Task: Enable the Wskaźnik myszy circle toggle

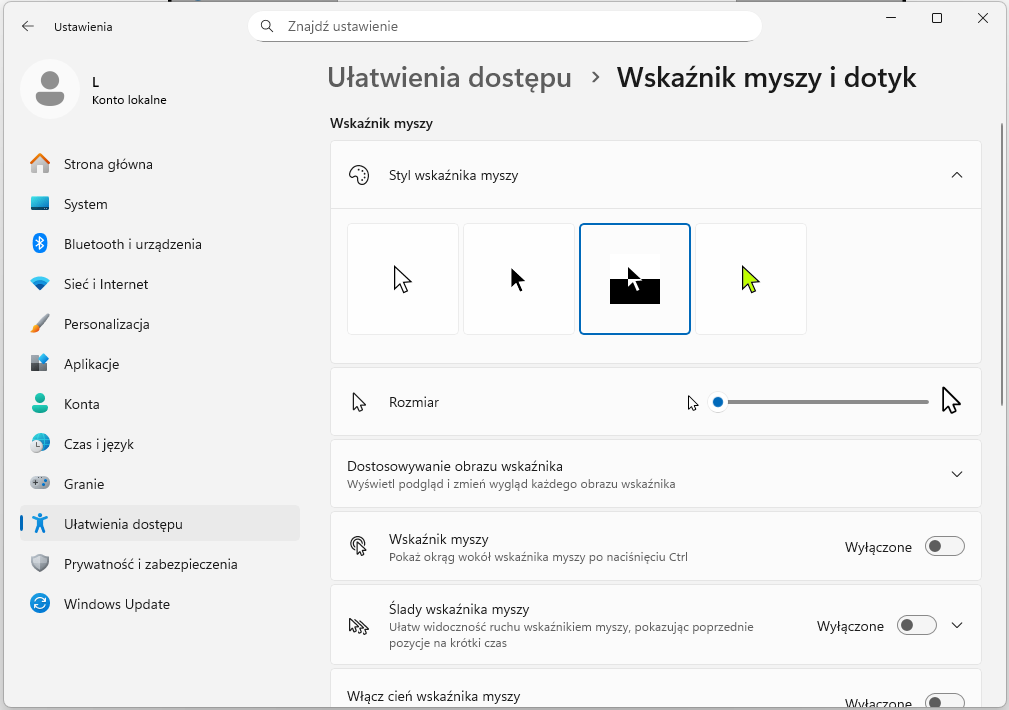Action: [944, 546]
